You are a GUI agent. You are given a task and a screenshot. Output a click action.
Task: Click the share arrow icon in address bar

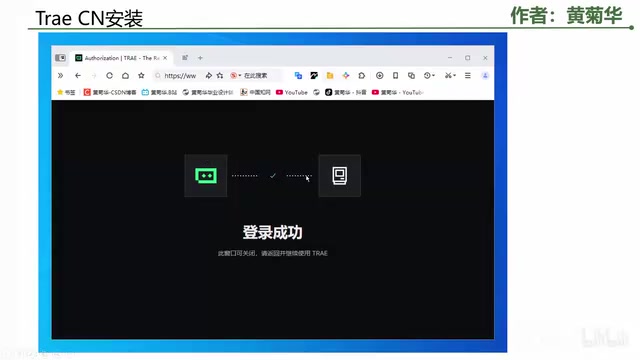pos(209,76)
